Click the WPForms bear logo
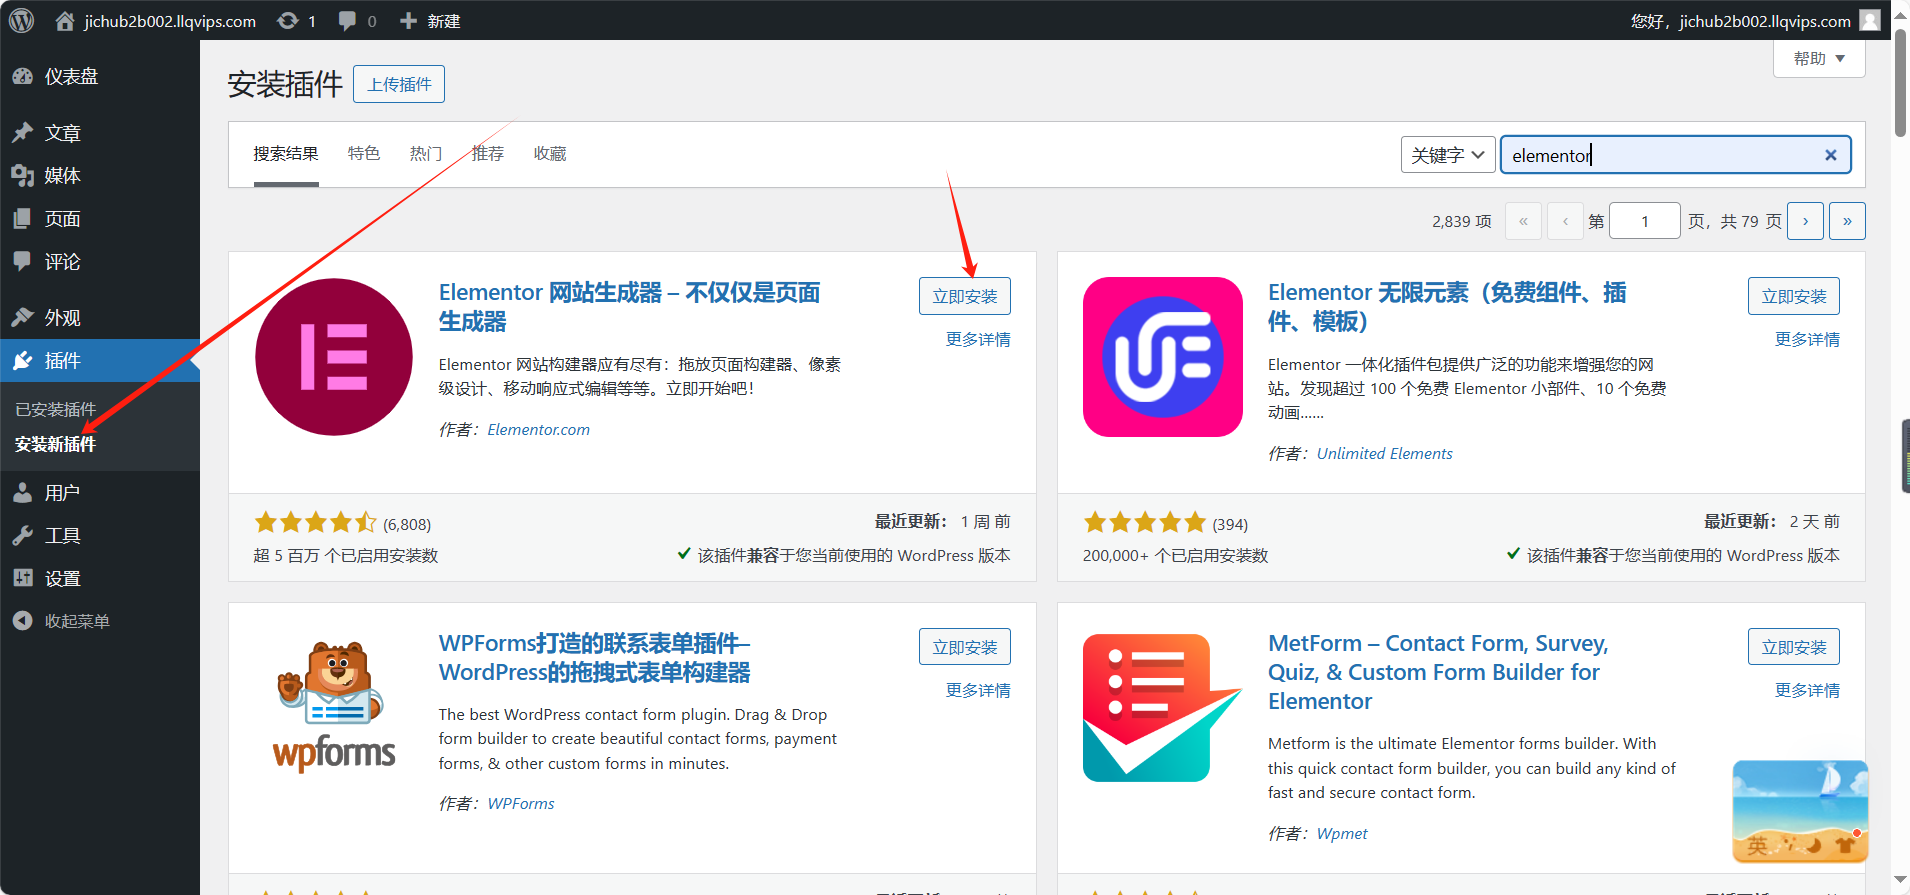 click(334, 707)
